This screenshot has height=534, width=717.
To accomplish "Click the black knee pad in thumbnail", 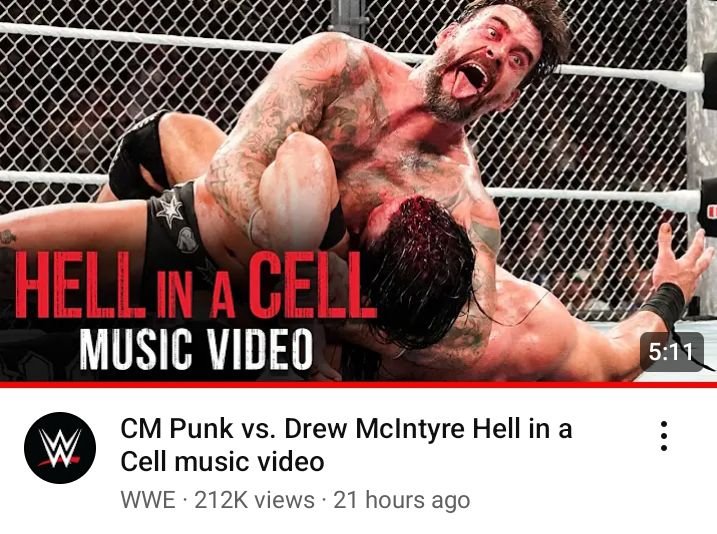I will click(x=136, y=155).
